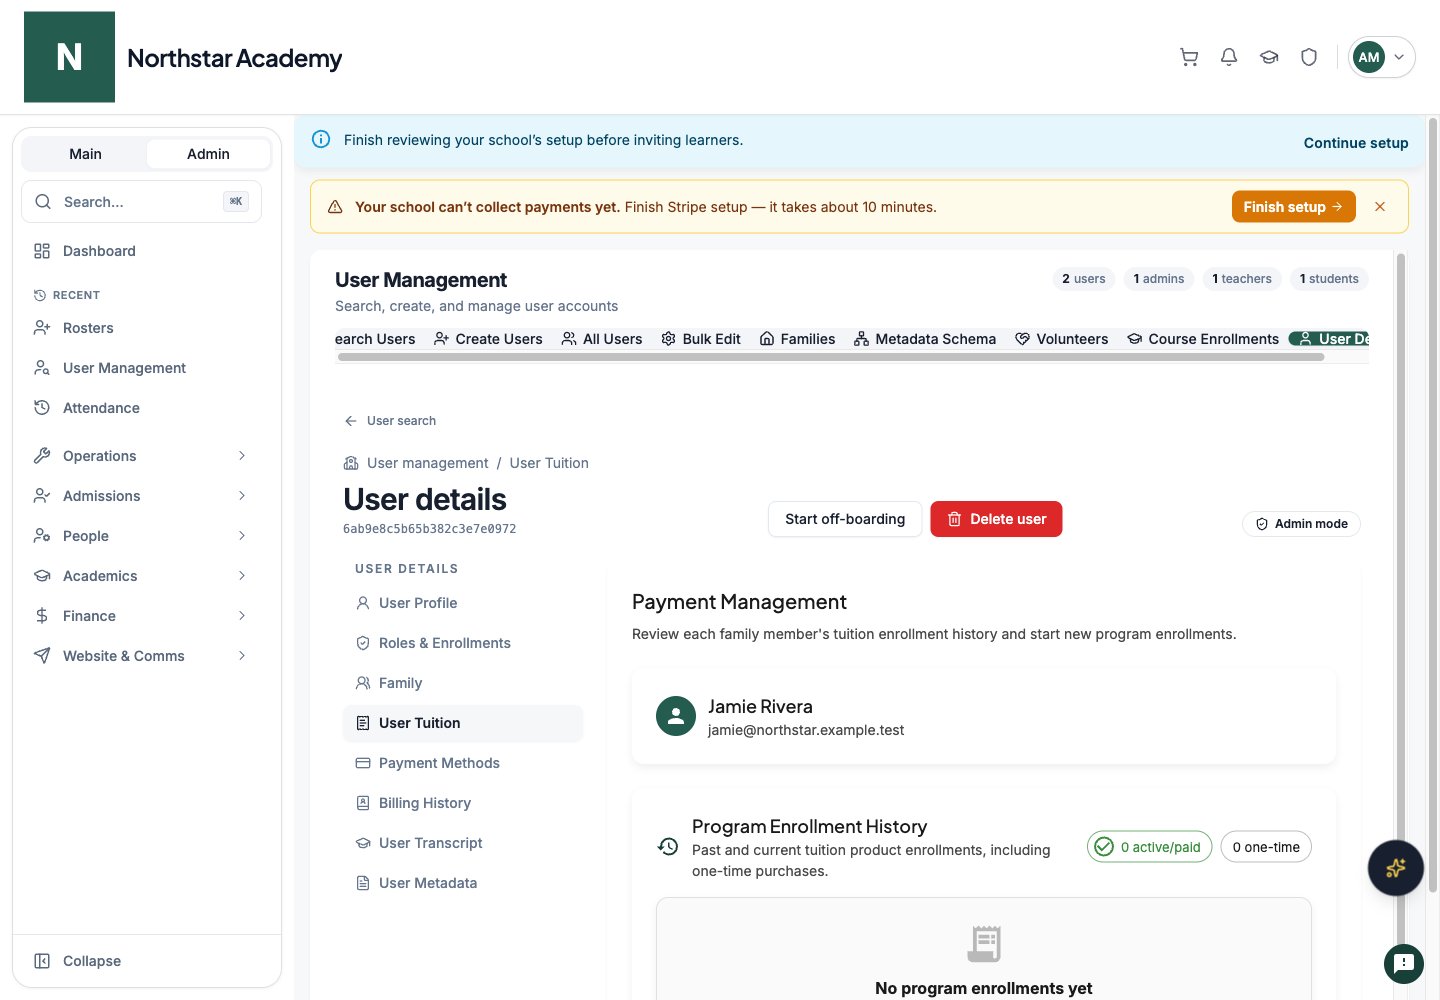The height and width of the screenshot is (1000, 1440).
Task: Click the info icon in setup banner
Action: pos(321,140)
